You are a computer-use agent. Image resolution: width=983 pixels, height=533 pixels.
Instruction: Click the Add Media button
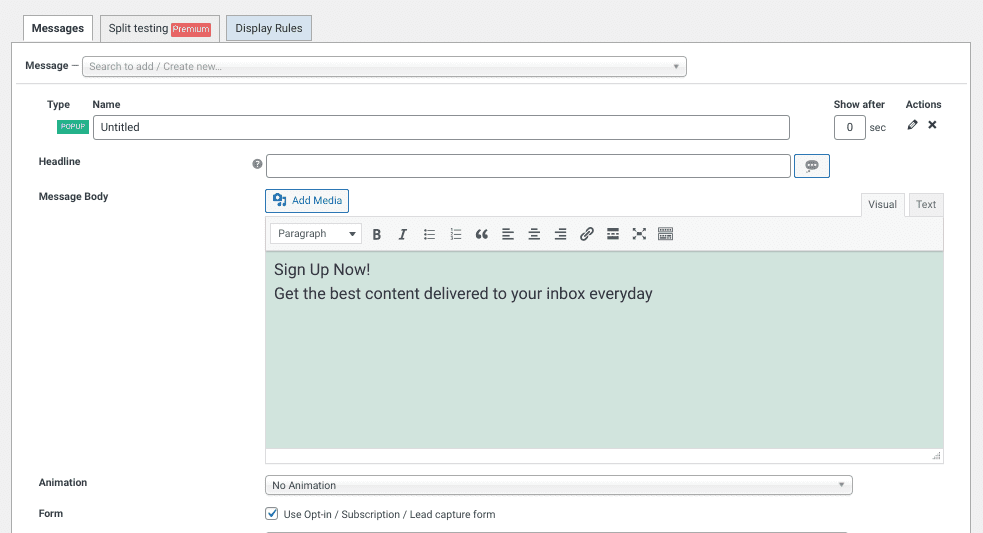(307, 201)
